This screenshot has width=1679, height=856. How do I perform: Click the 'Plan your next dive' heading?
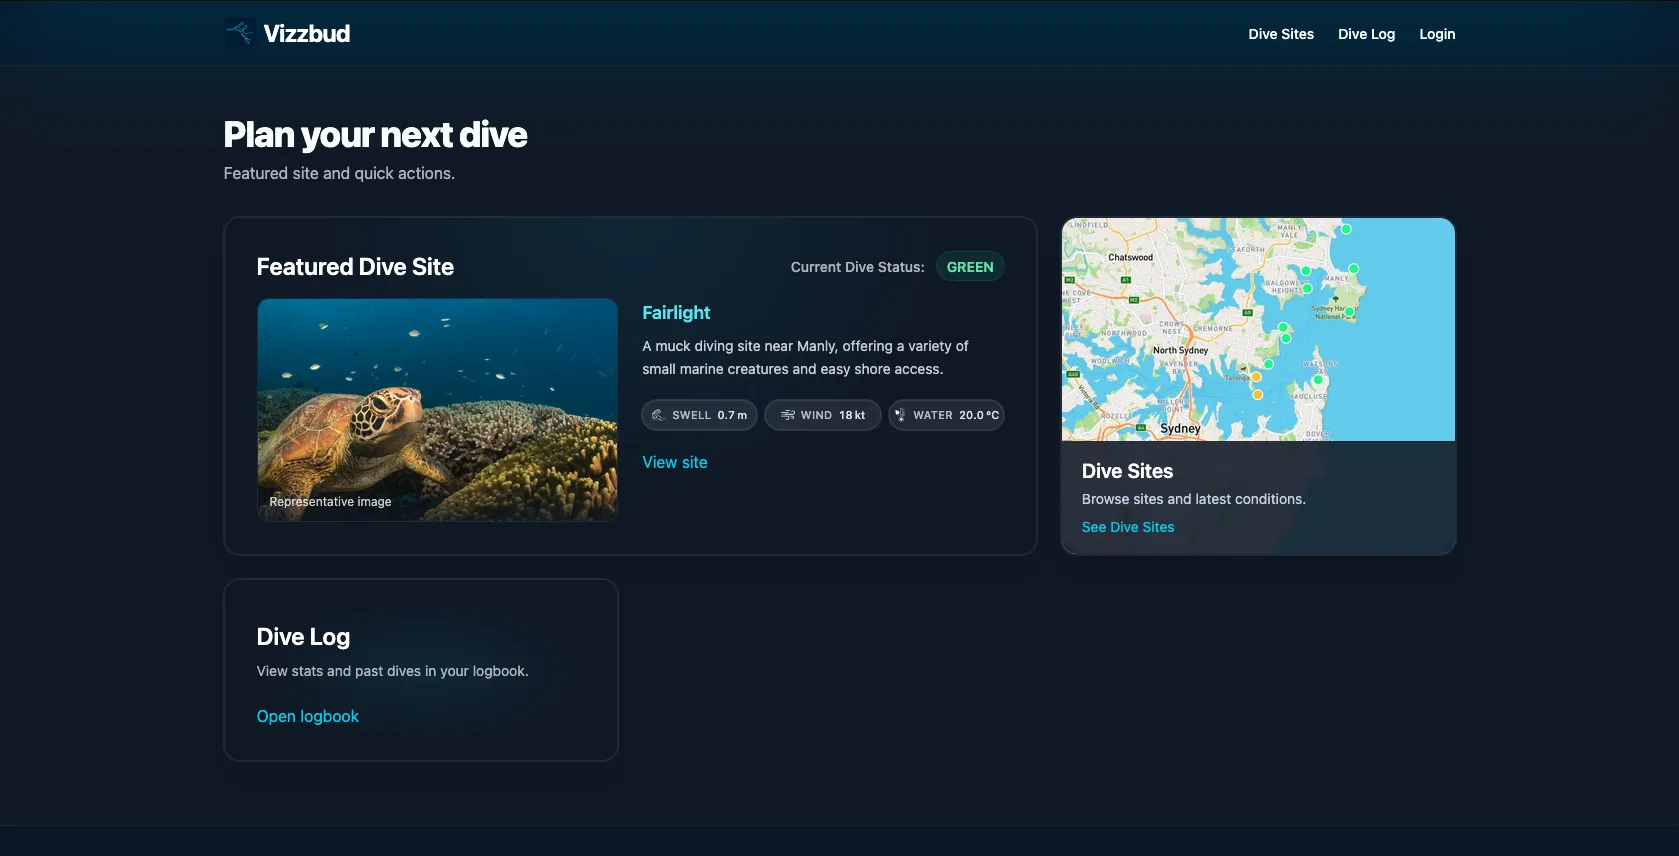(x=375, y=135)
